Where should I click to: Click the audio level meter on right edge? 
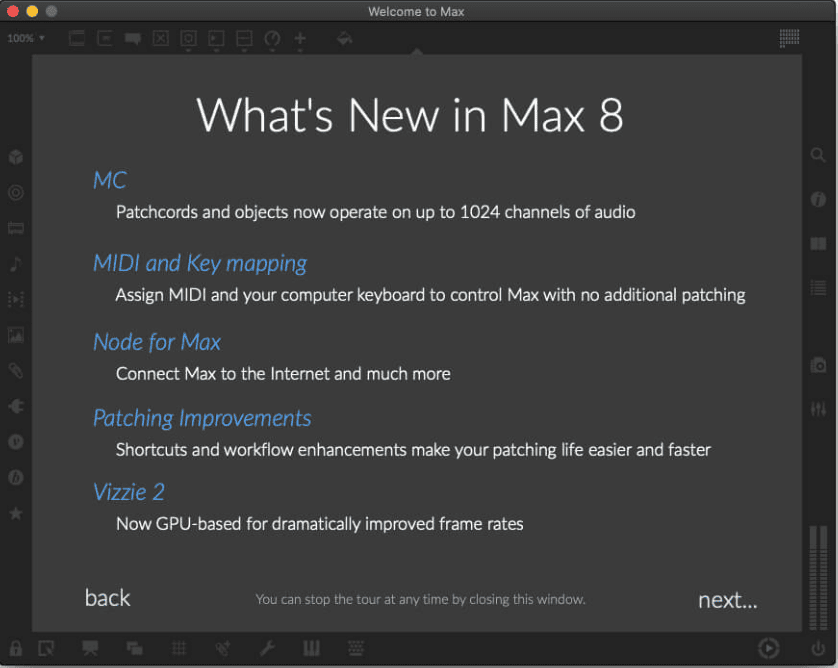click(818, 578)
